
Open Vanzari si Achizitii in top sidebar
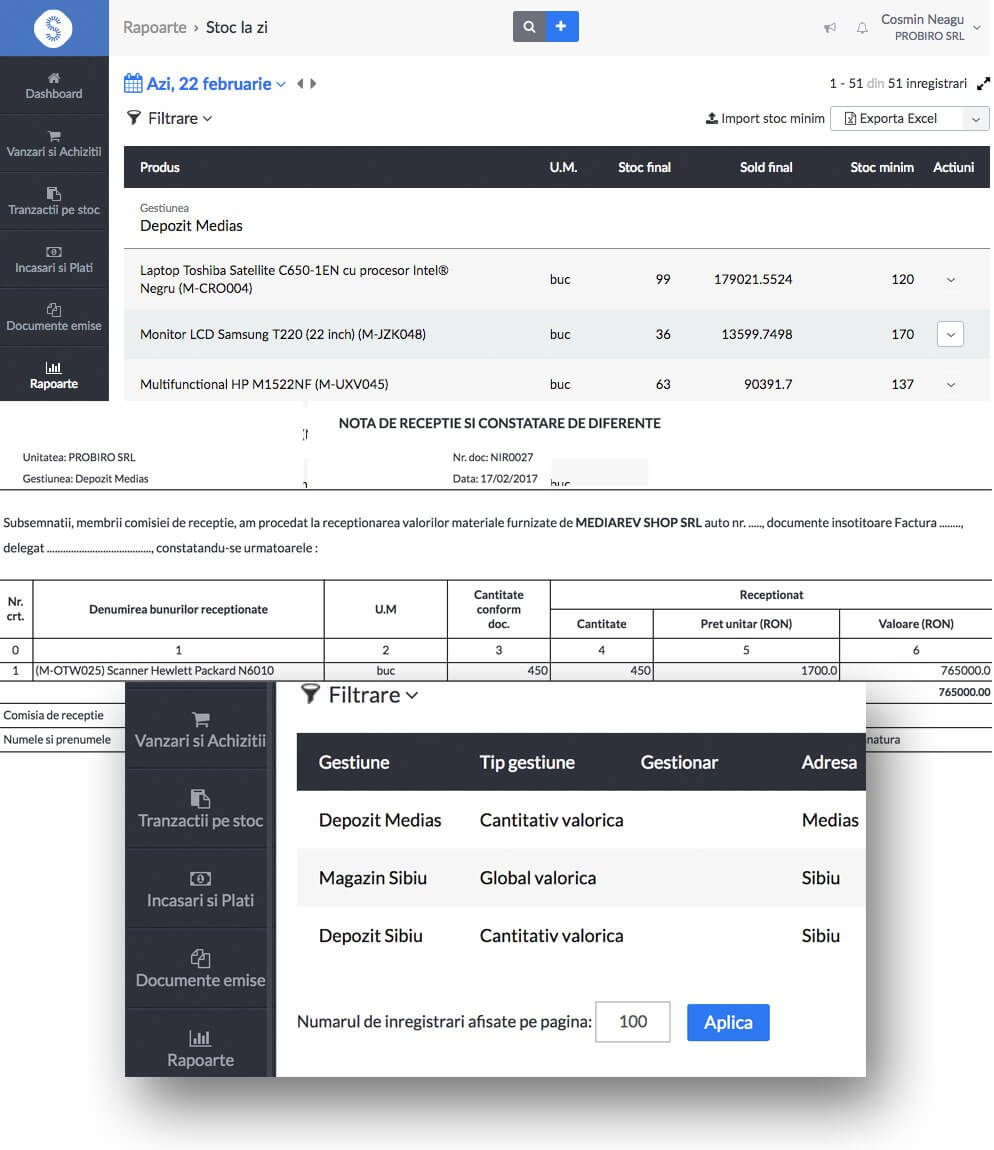[x=54, y=143]
